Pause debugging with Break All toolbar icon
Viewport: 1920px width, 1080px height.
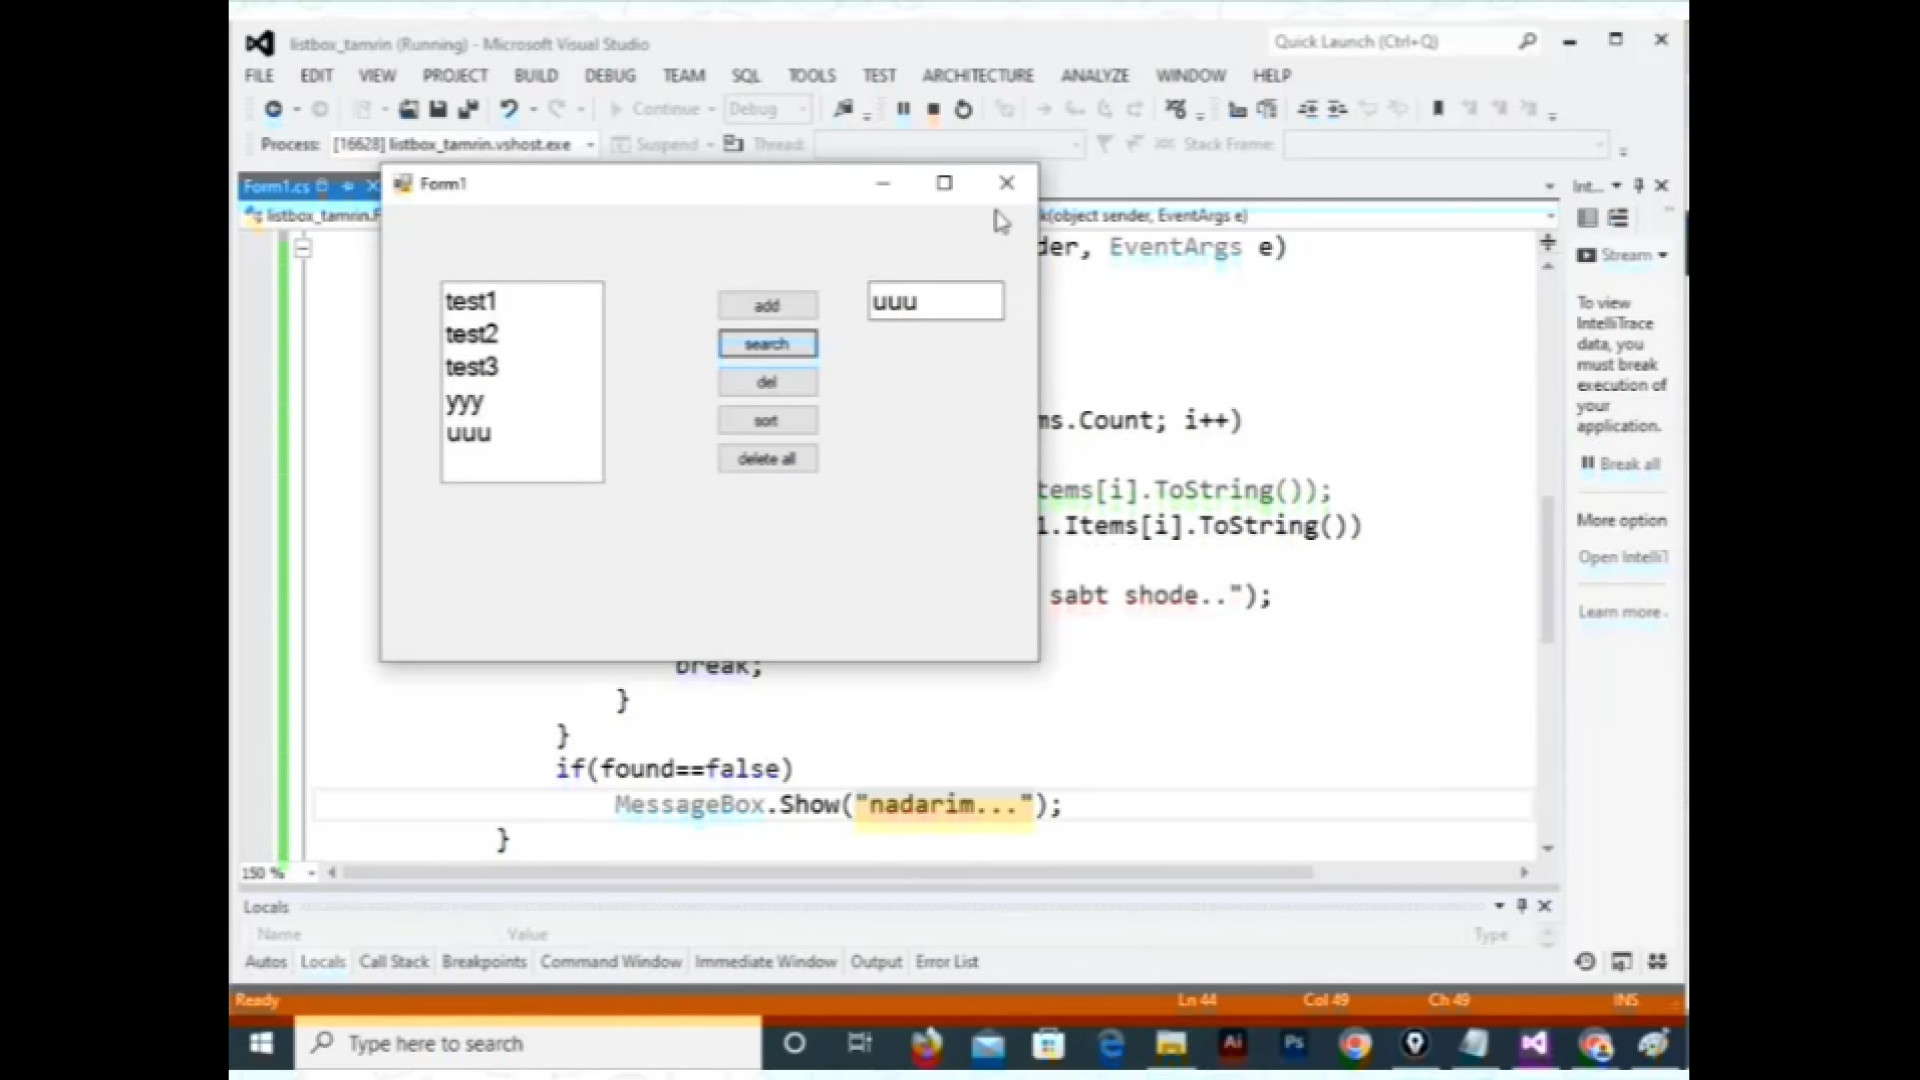tap(903, 110)
